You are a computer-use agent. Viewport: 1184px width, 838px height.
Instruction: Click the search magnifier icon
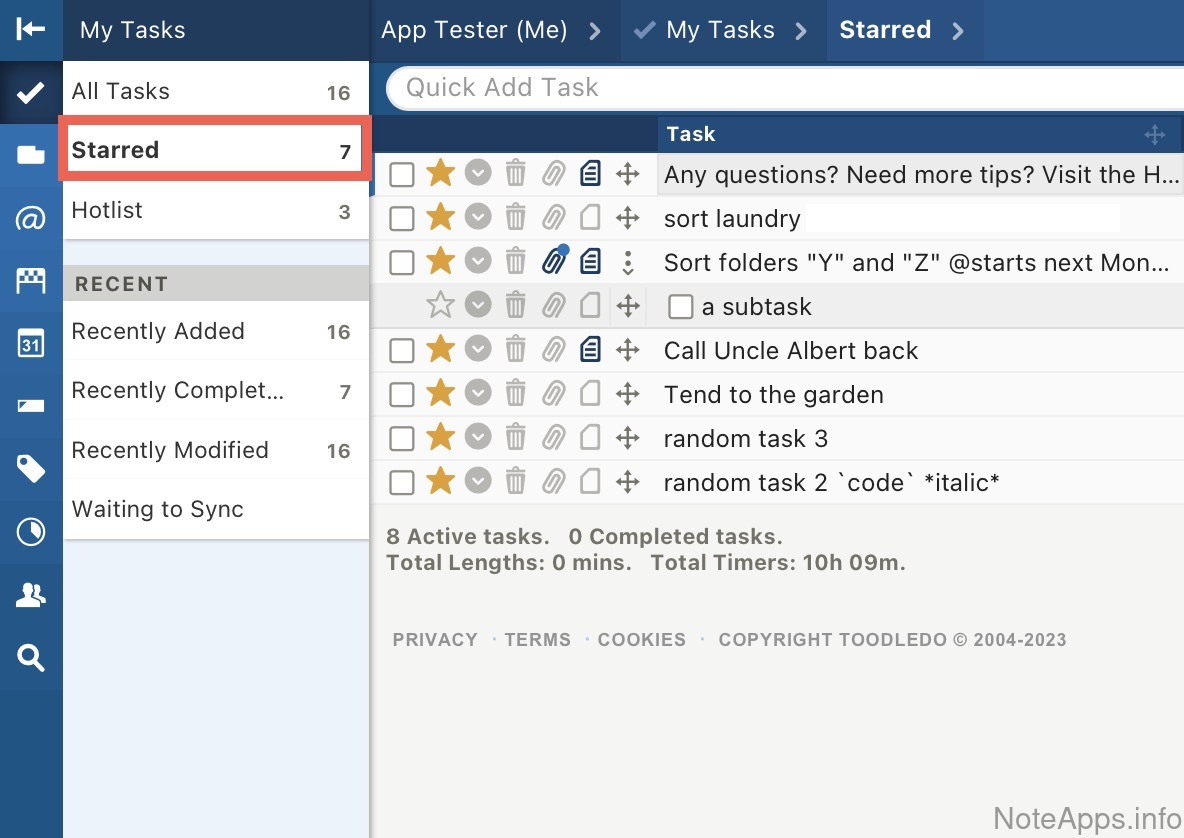[x=31, y=658]
